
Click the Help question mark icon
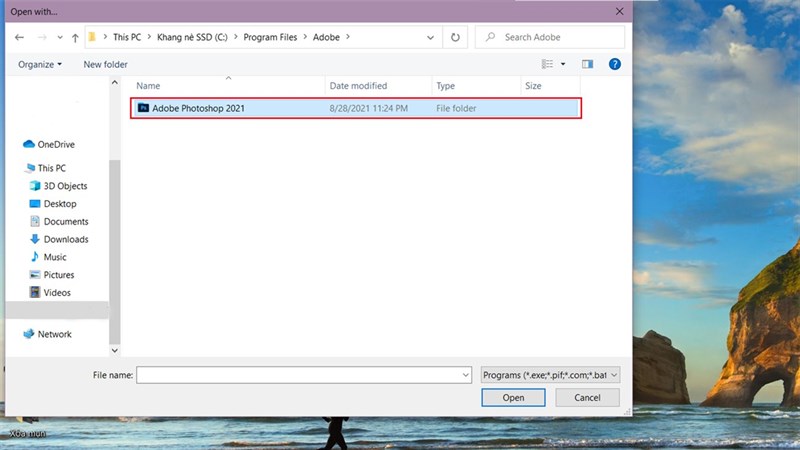(x=615, y=64)
